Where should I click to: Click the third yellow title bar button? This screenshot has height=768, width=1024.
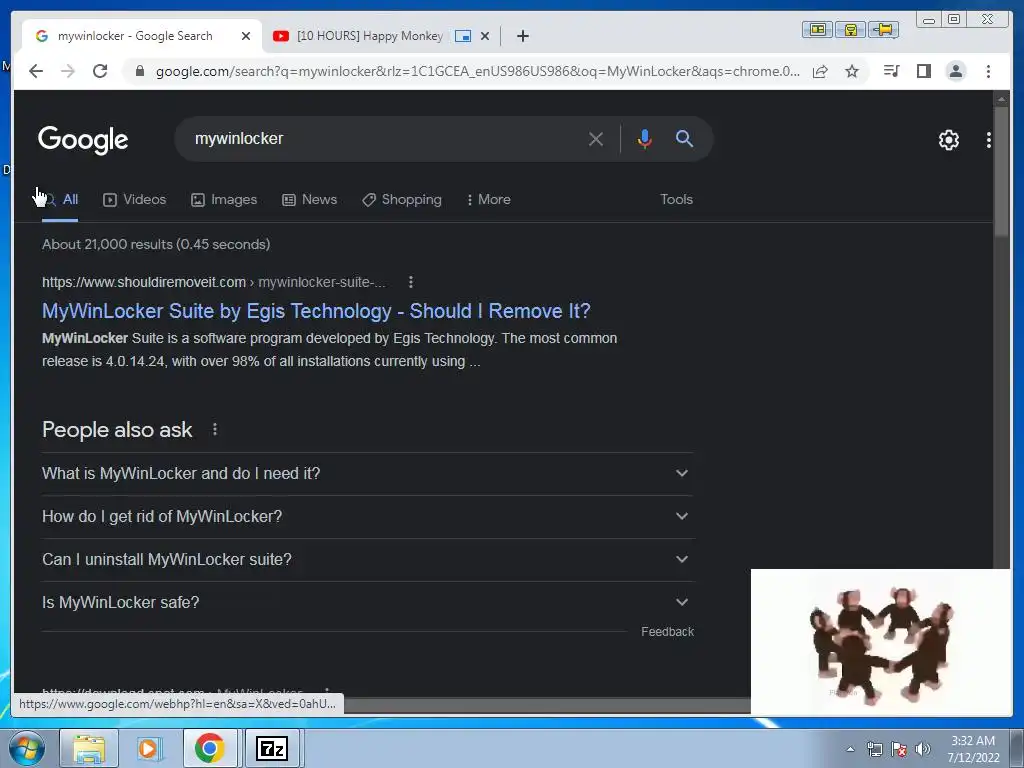click(884, 29)
